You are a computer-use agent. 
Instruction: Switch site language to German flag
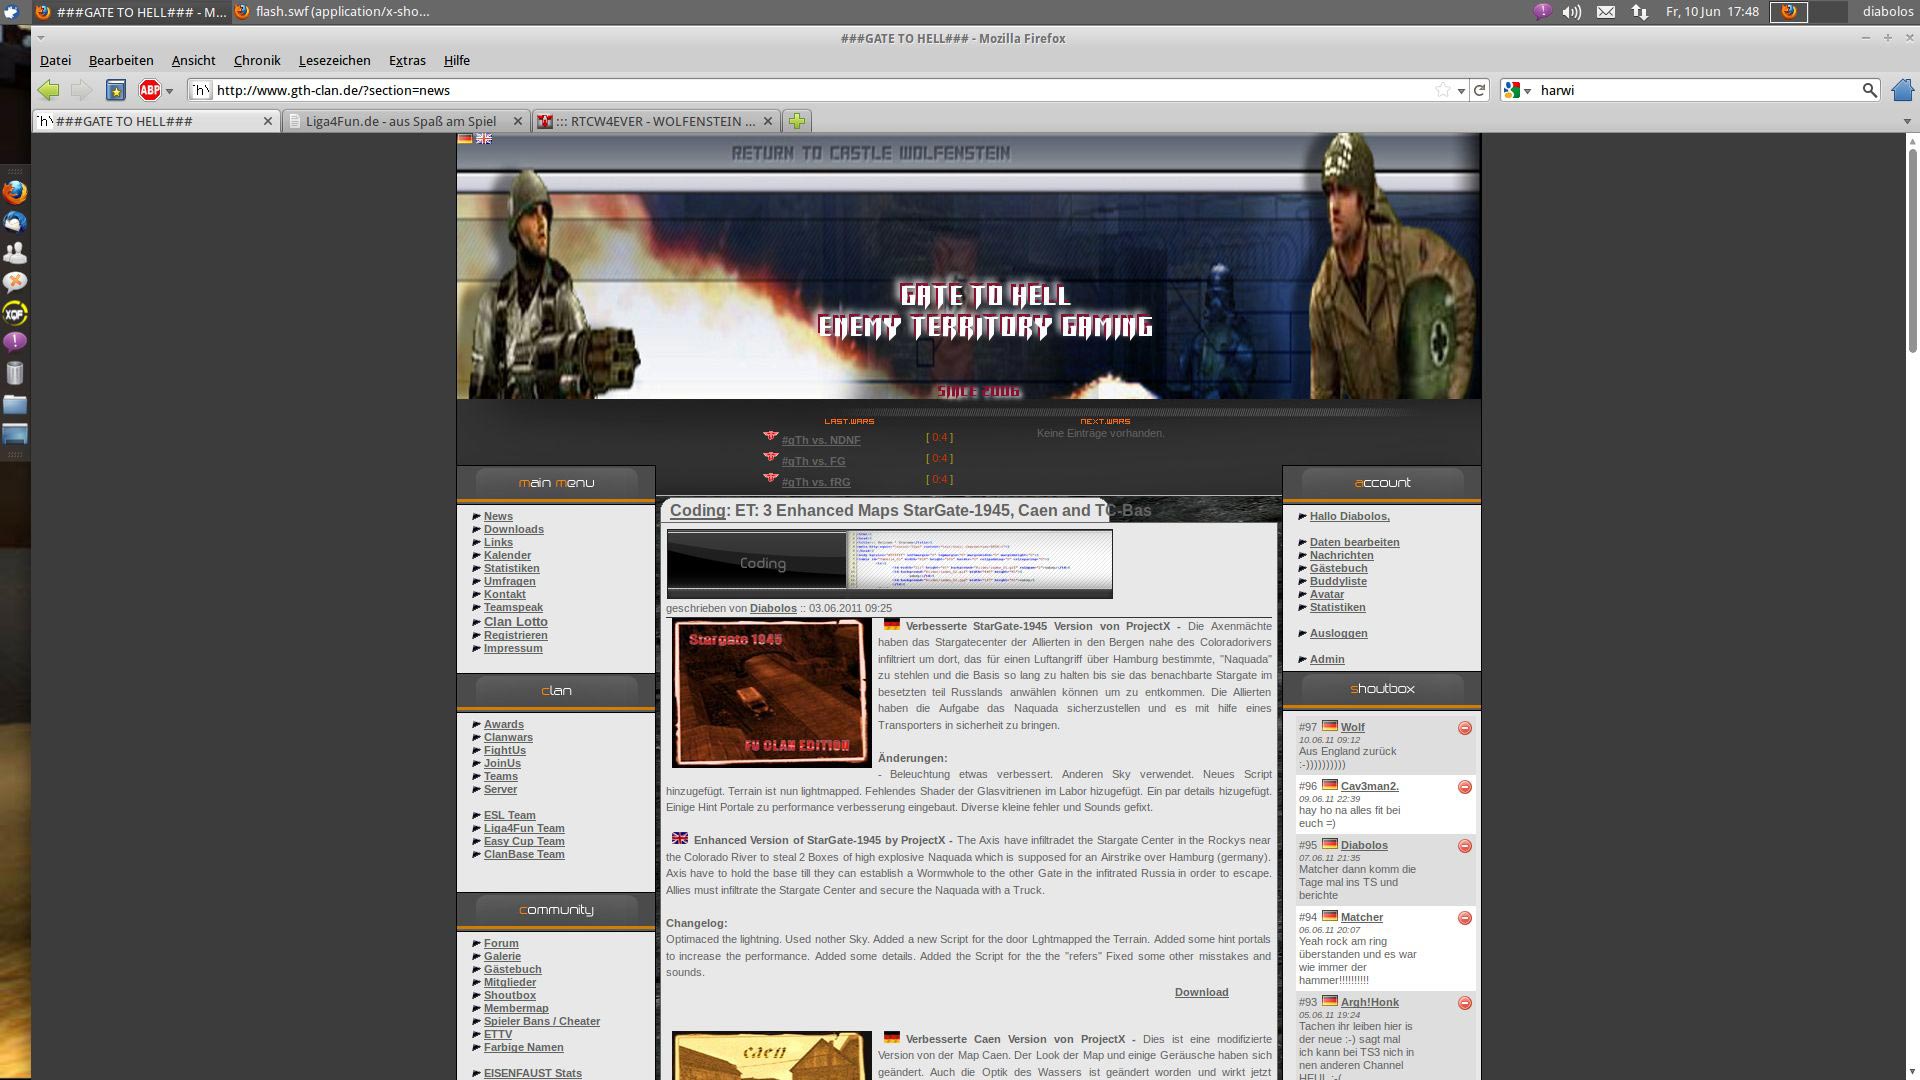pyautogui.click(x=465, y=139)
